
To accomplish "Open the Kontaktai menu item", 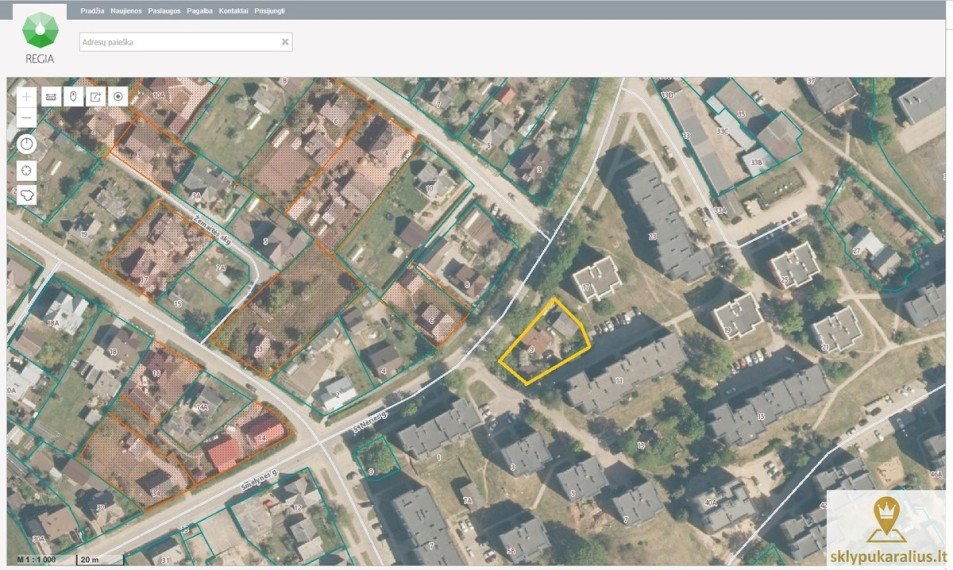I will [233, 11].
